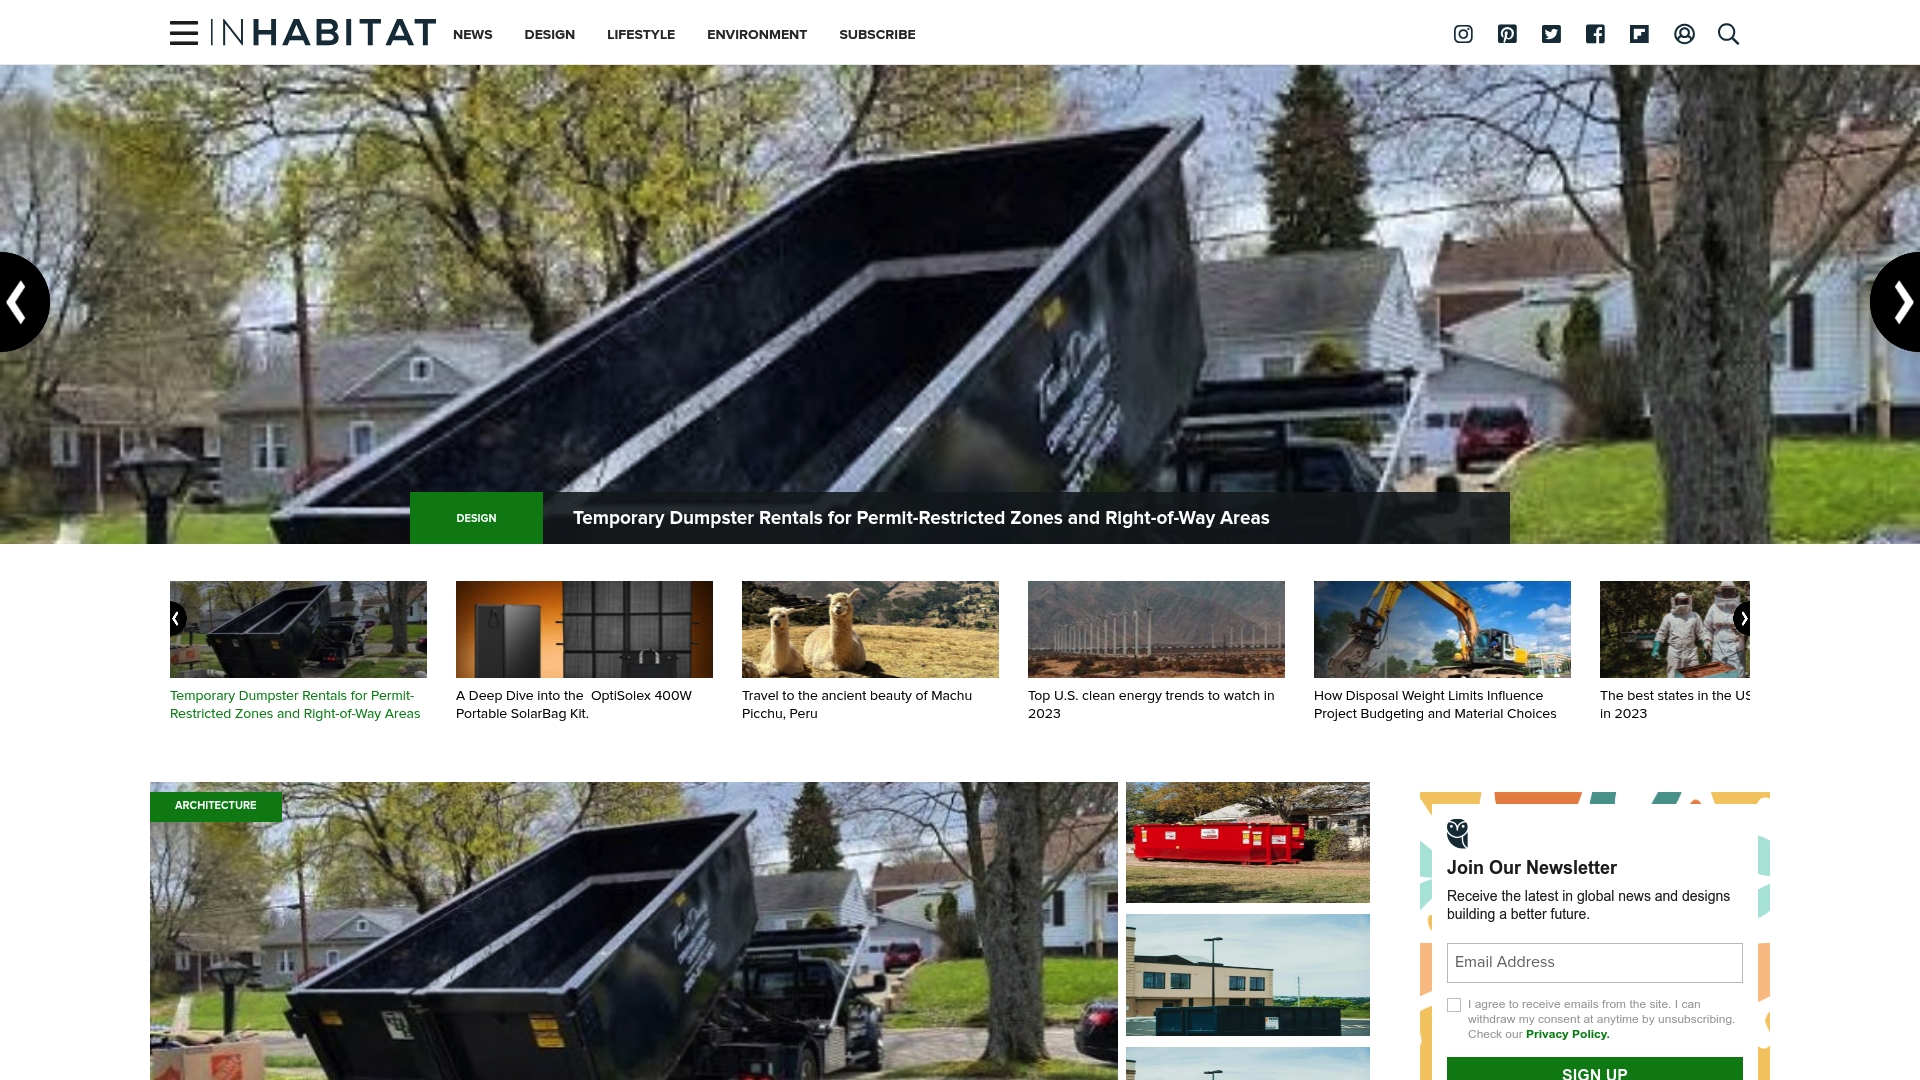Open the Environment menu item
Screen dimensions: 1920x1080
pos(756,34)
